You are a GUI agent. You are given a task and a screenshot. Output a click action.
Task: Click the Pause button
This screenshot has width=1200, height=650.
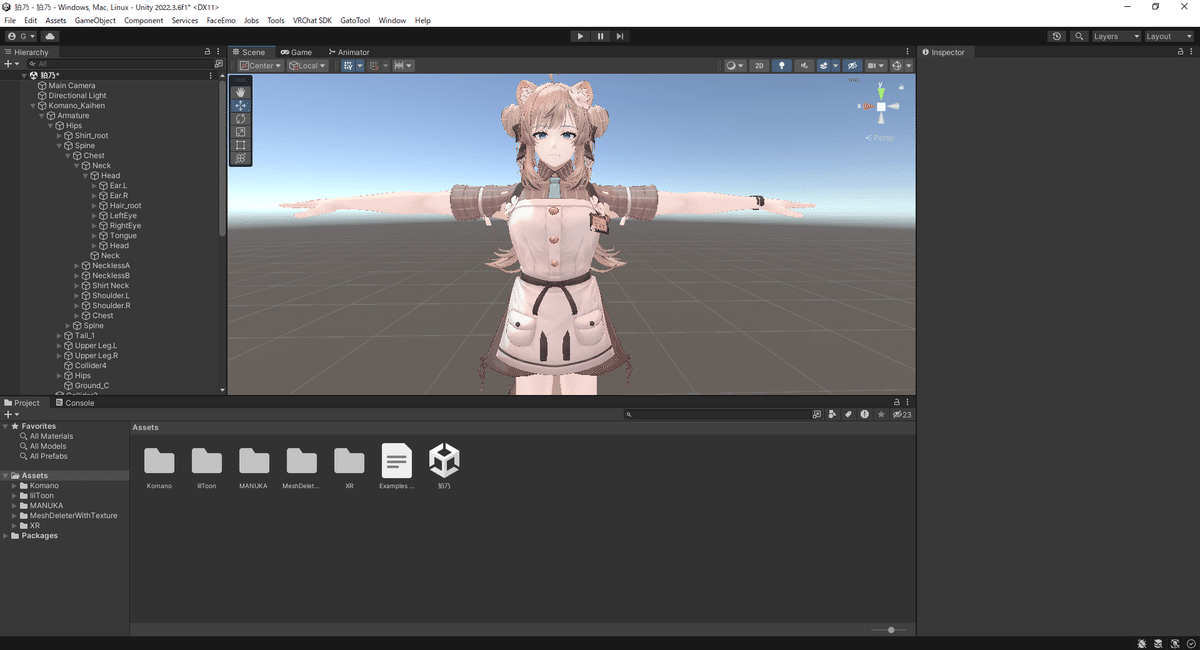click(600, 36)
